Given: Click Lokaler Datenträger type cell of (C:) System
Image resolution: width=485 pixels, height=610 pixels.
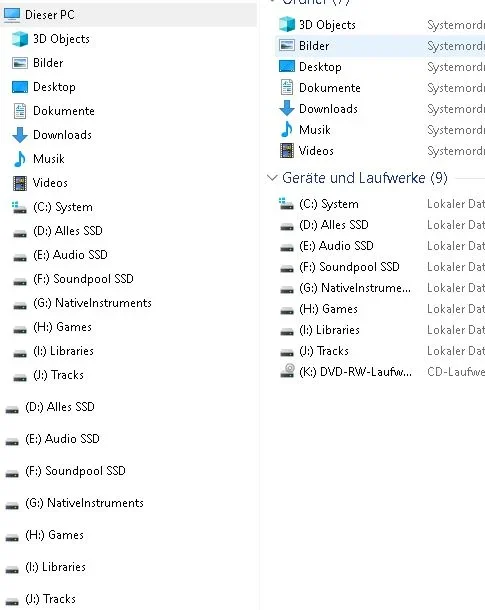Looking at the screenshot, I should (456, 204).
